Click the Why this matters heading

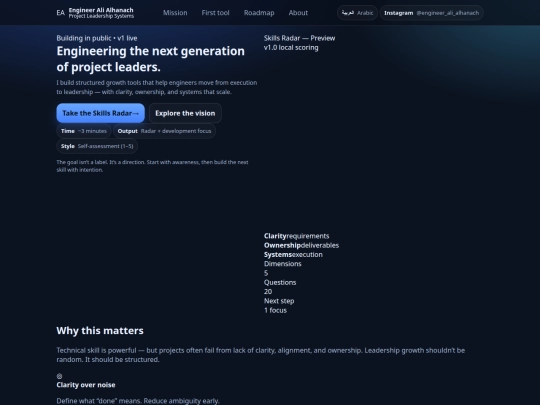pyautogui.click(x=100, y=331)
